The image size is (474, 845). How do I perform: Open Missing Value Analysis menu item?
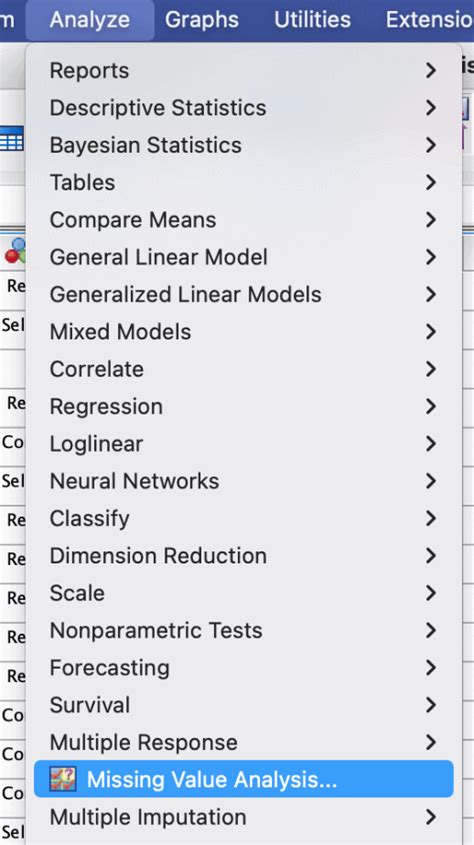pyautogui.click(x=243, y=779)
